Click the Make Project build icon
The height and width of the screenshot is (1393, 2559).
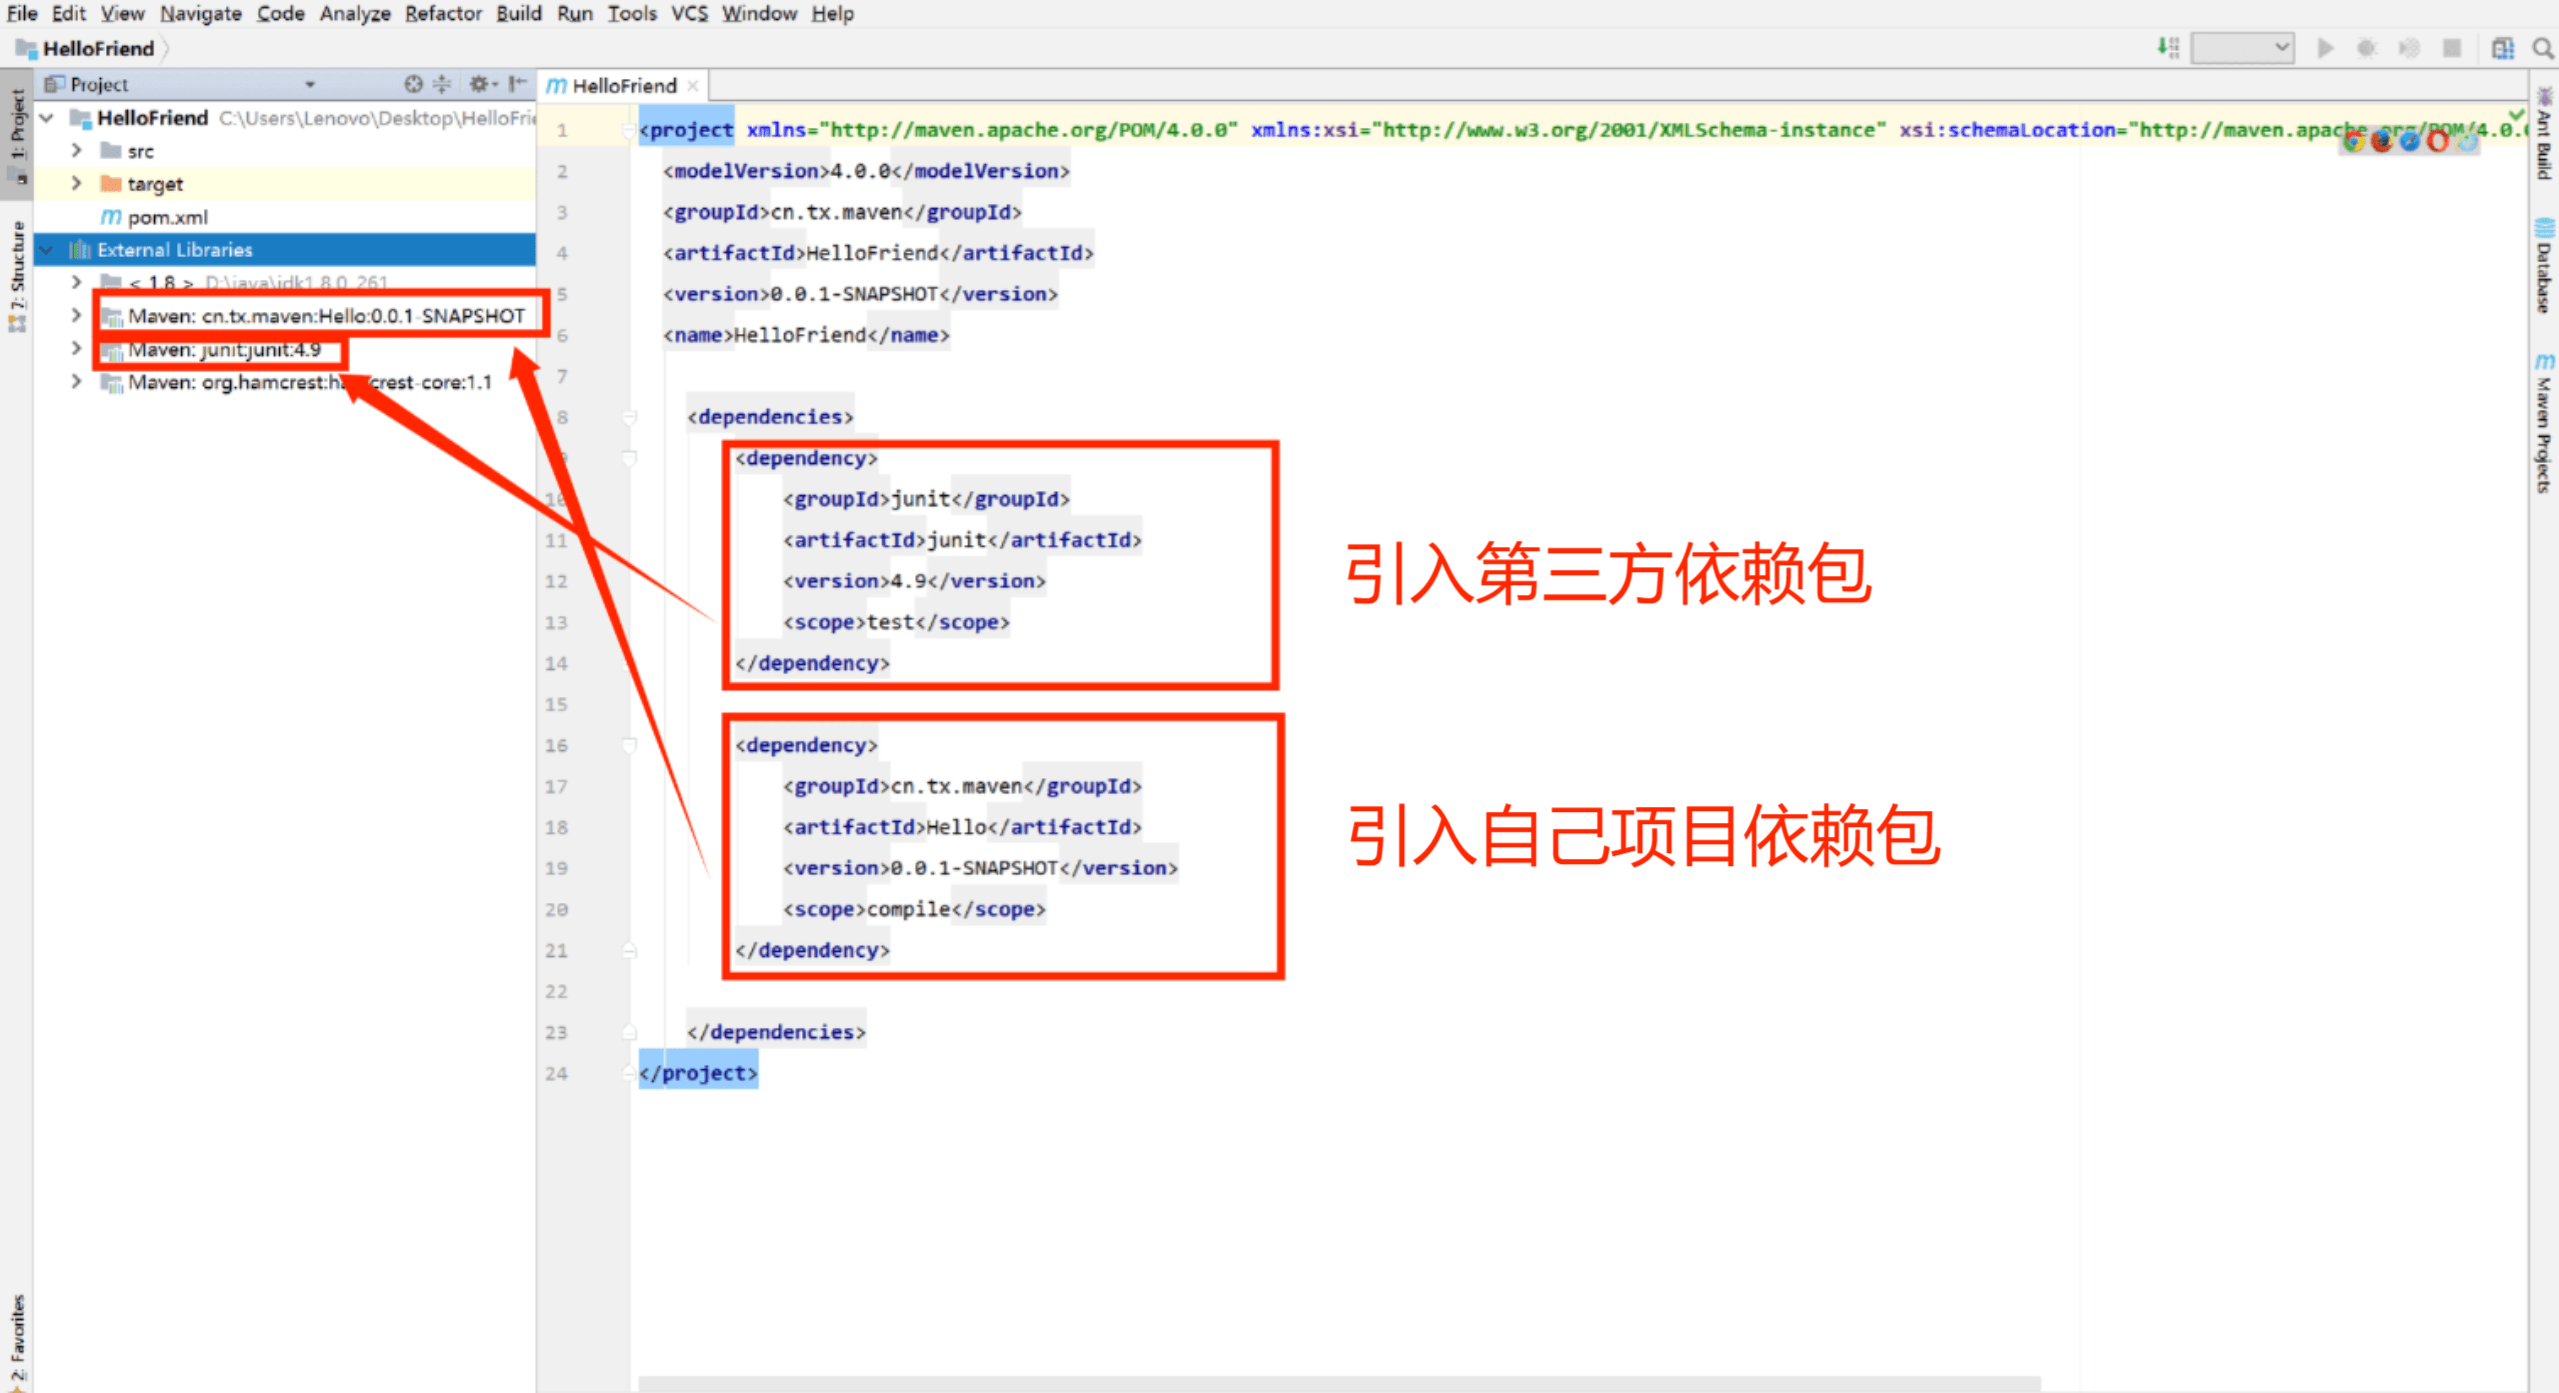tap(2167, 47)
